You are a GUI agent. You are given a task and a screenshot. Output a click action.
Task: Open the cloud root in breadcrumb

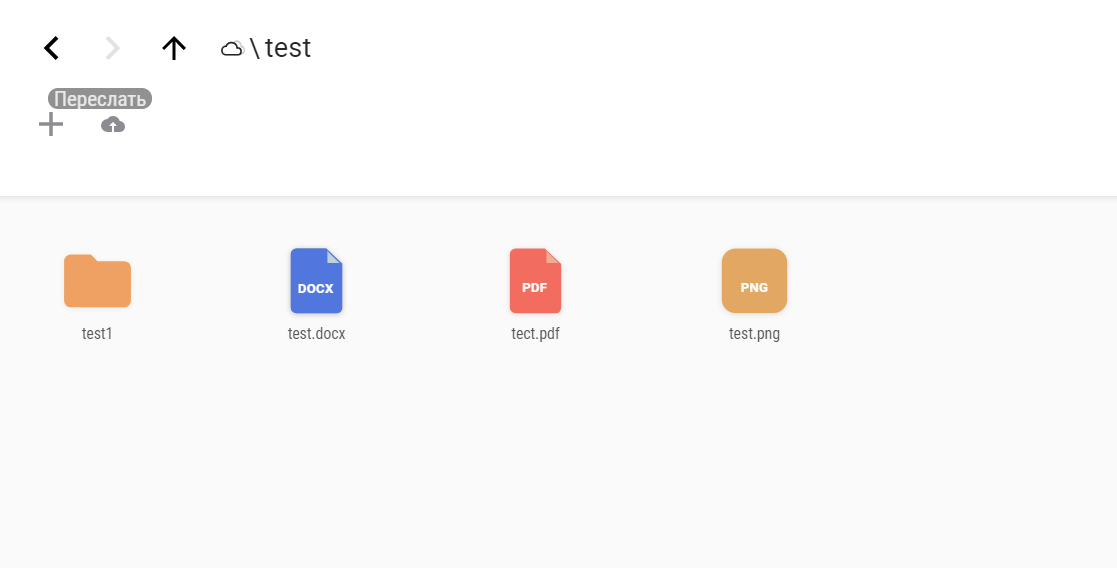click(232, 48)
